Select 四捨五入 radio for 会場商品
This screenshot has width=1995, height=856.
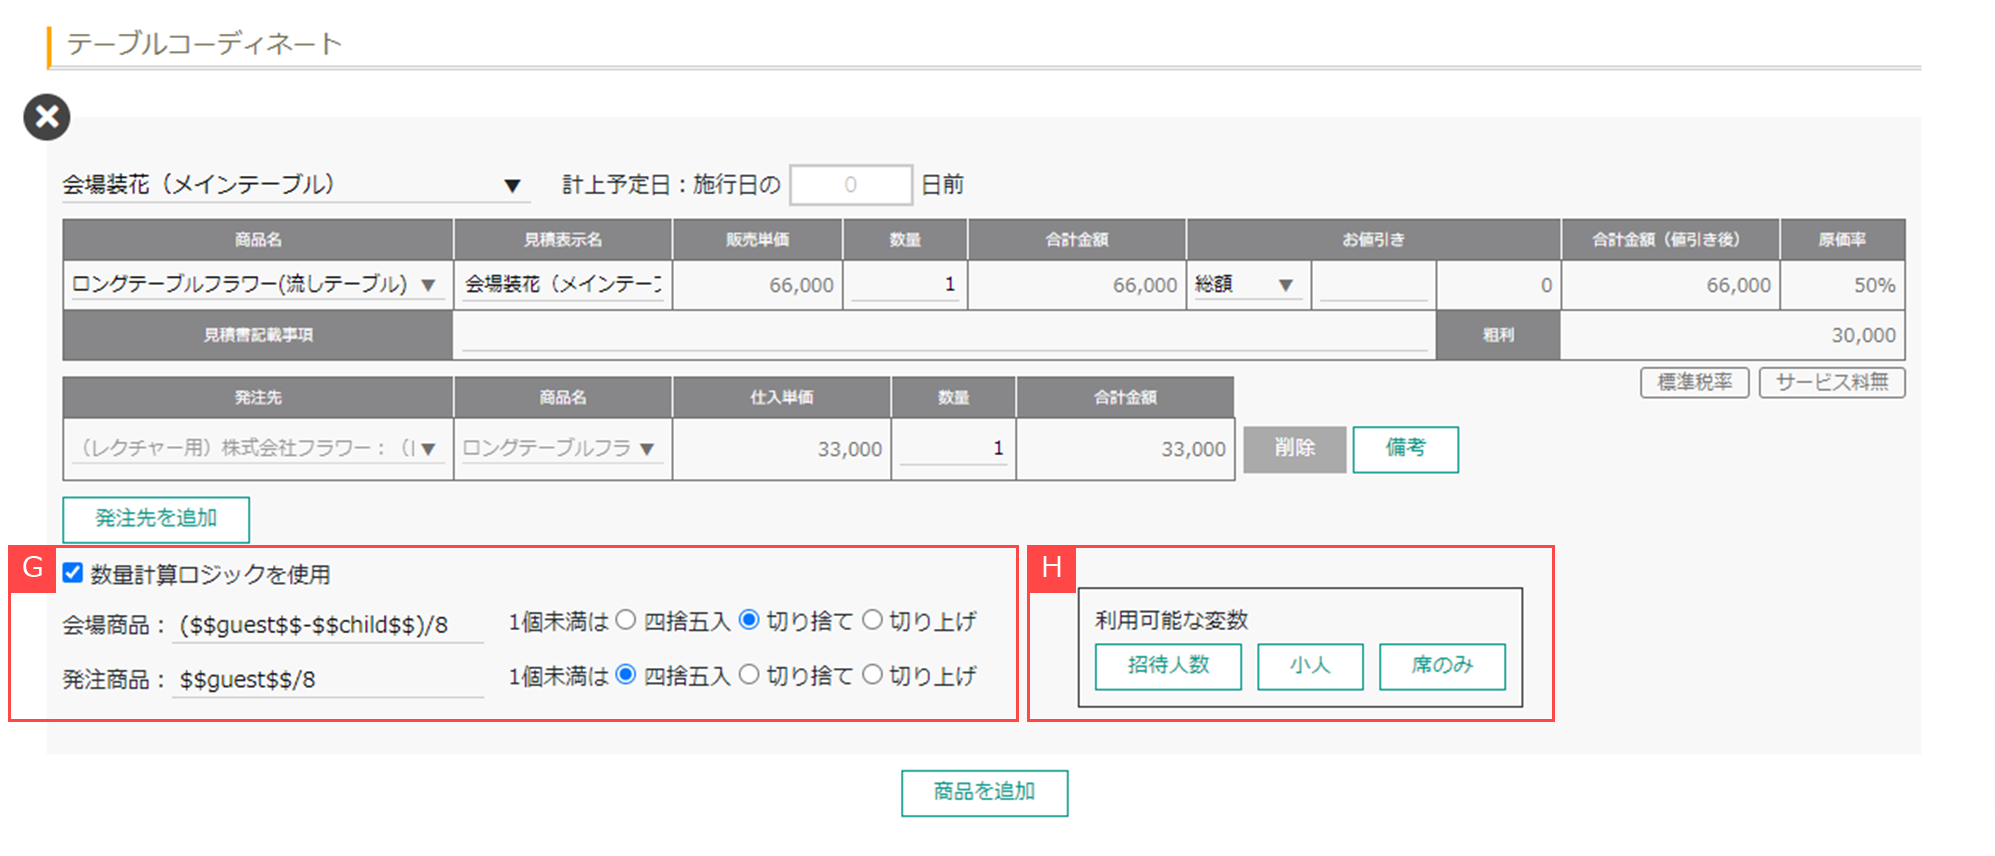(x=626, y=620)
